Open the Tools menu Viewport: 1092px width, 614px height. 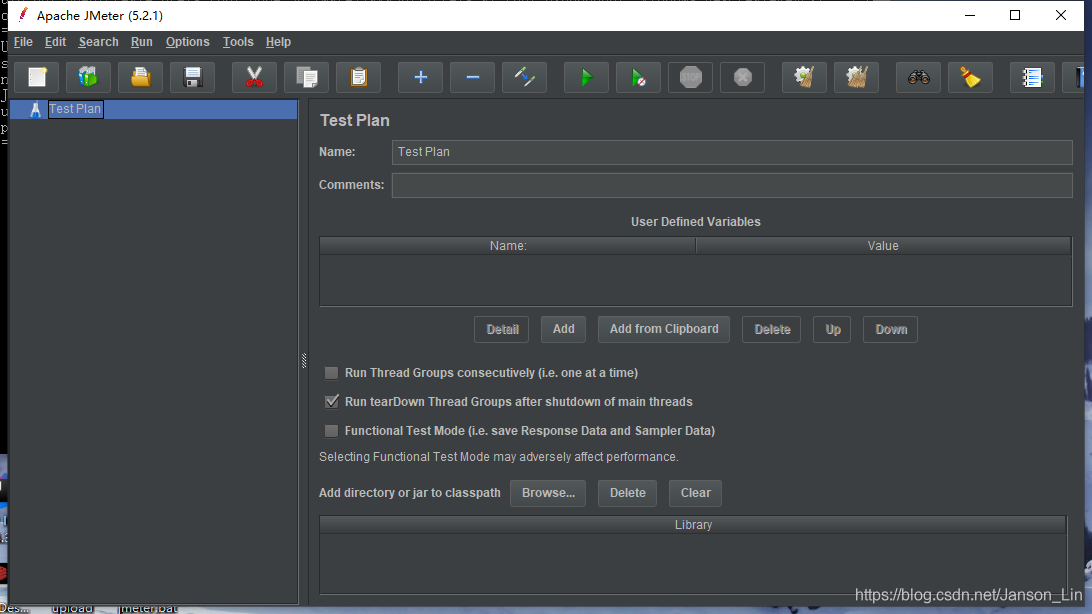[237, 42]
